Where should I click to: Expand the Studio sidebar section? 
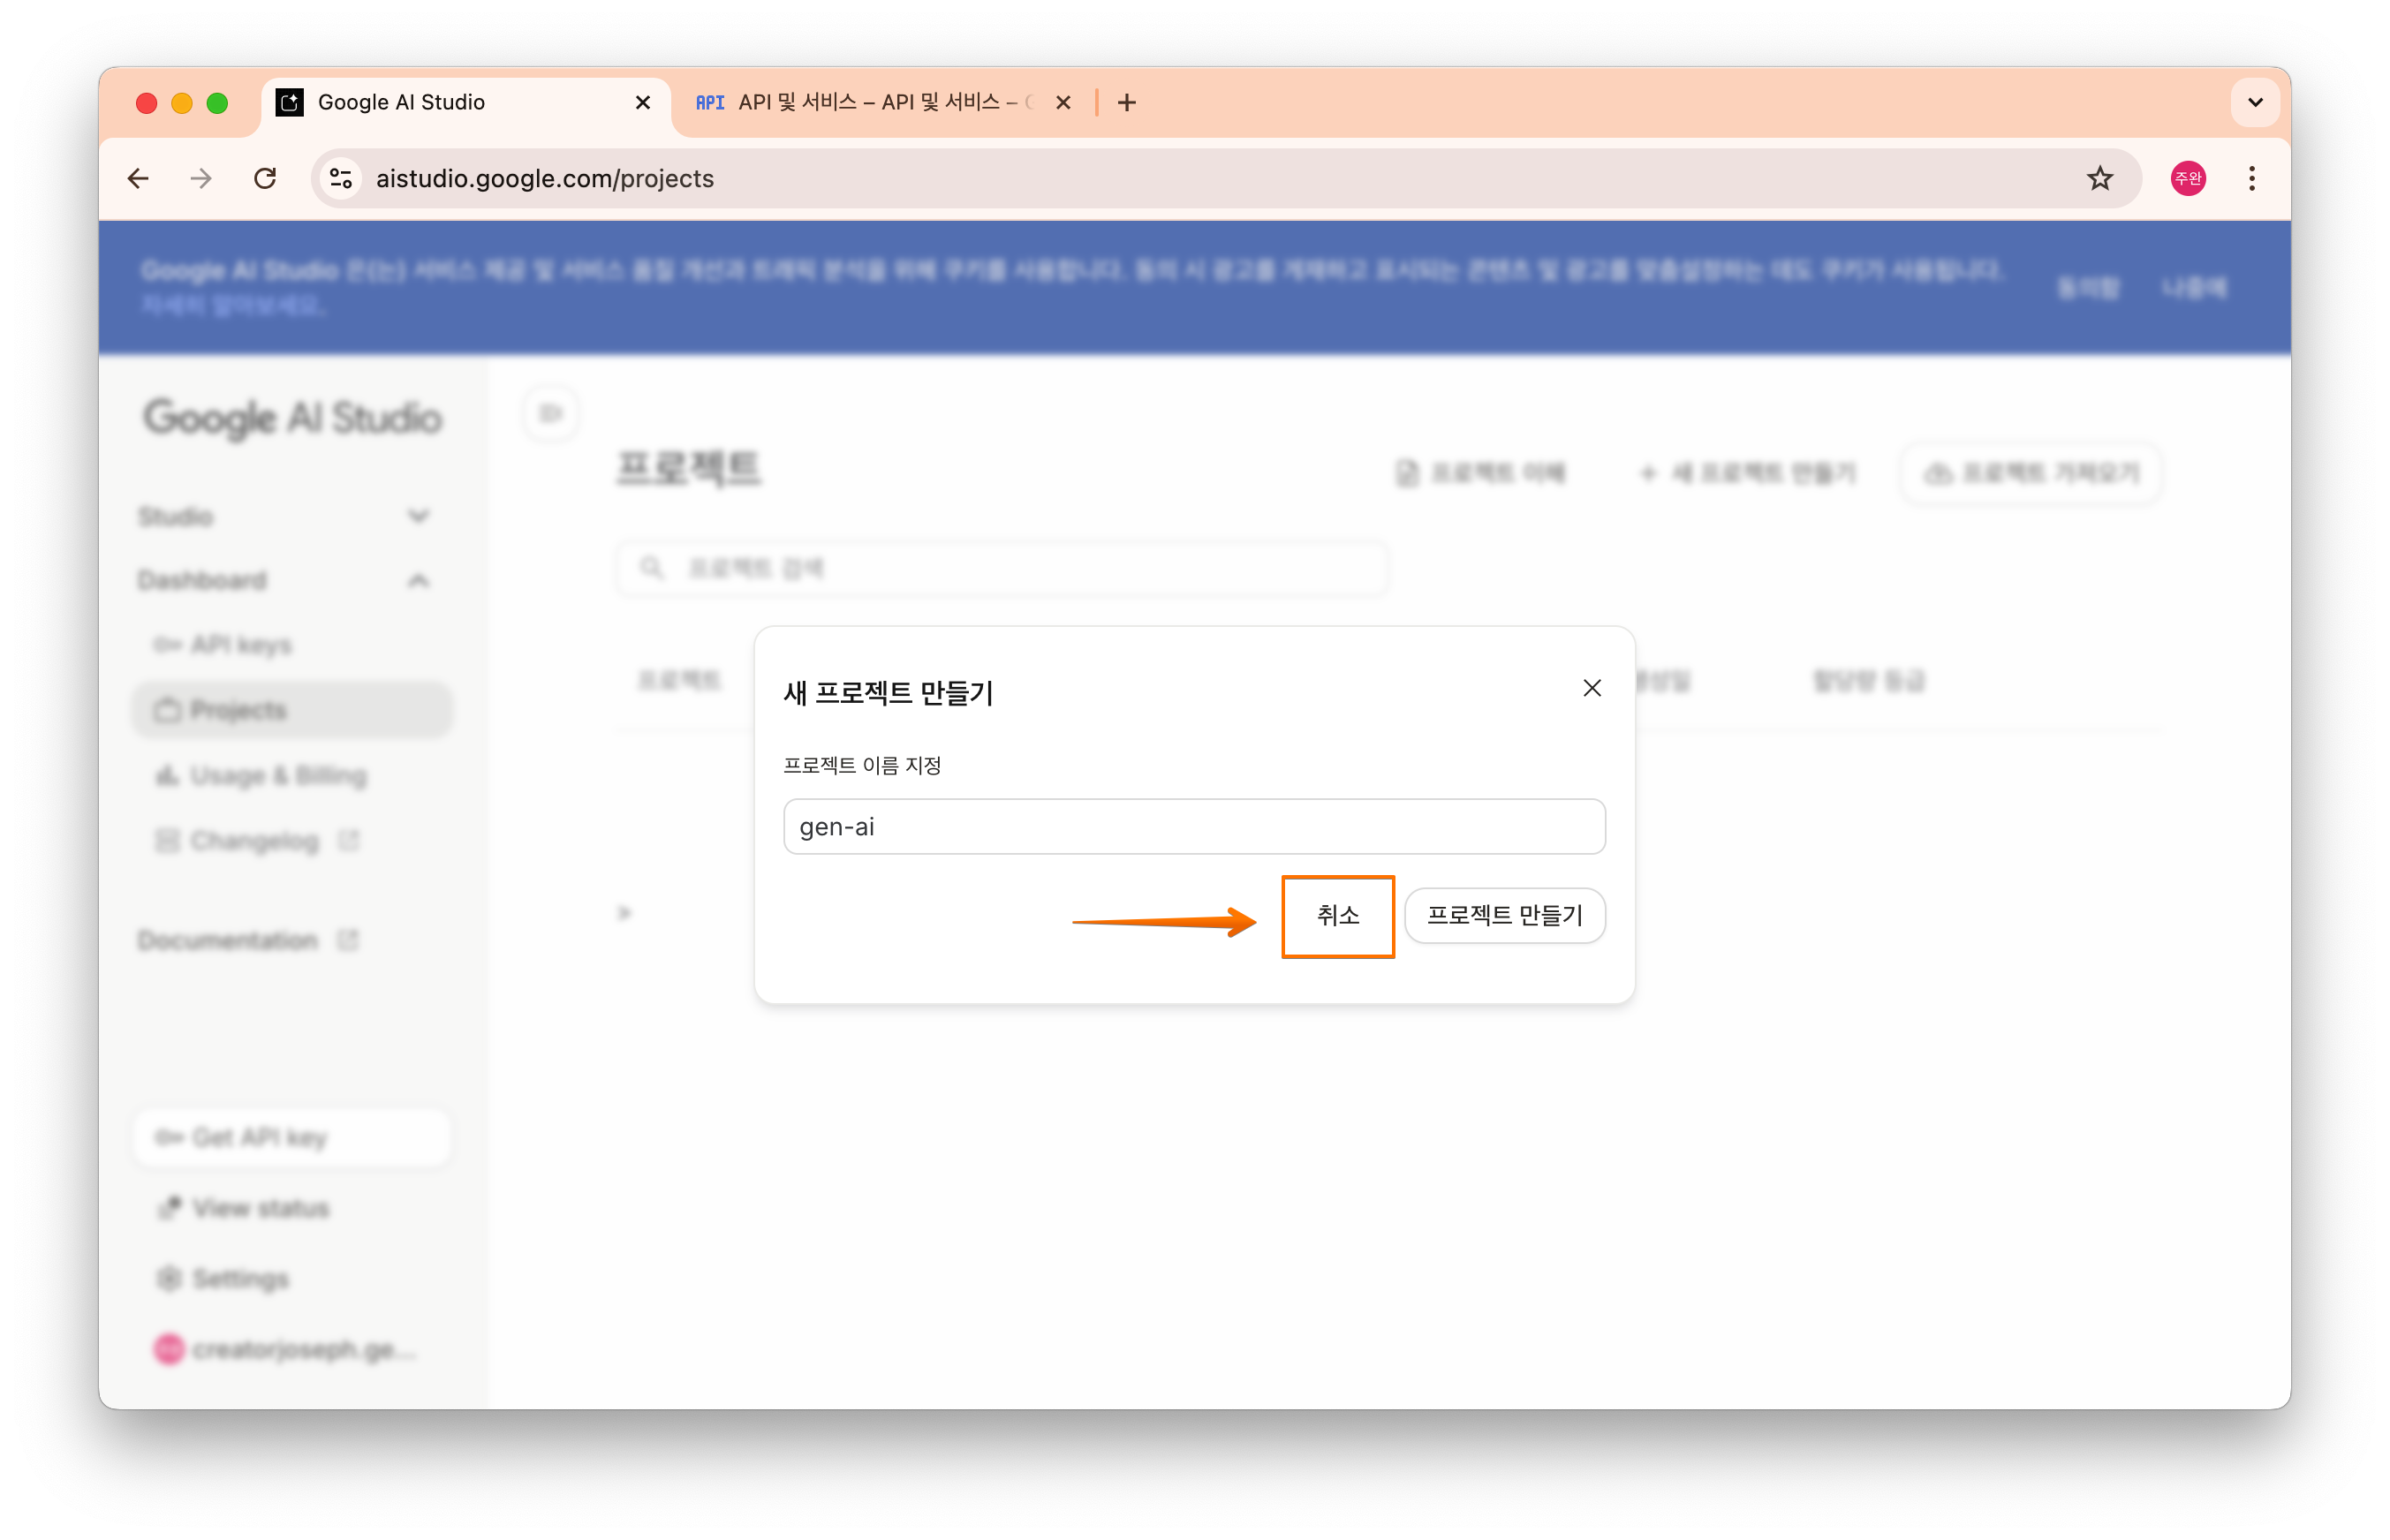(418, 517)
